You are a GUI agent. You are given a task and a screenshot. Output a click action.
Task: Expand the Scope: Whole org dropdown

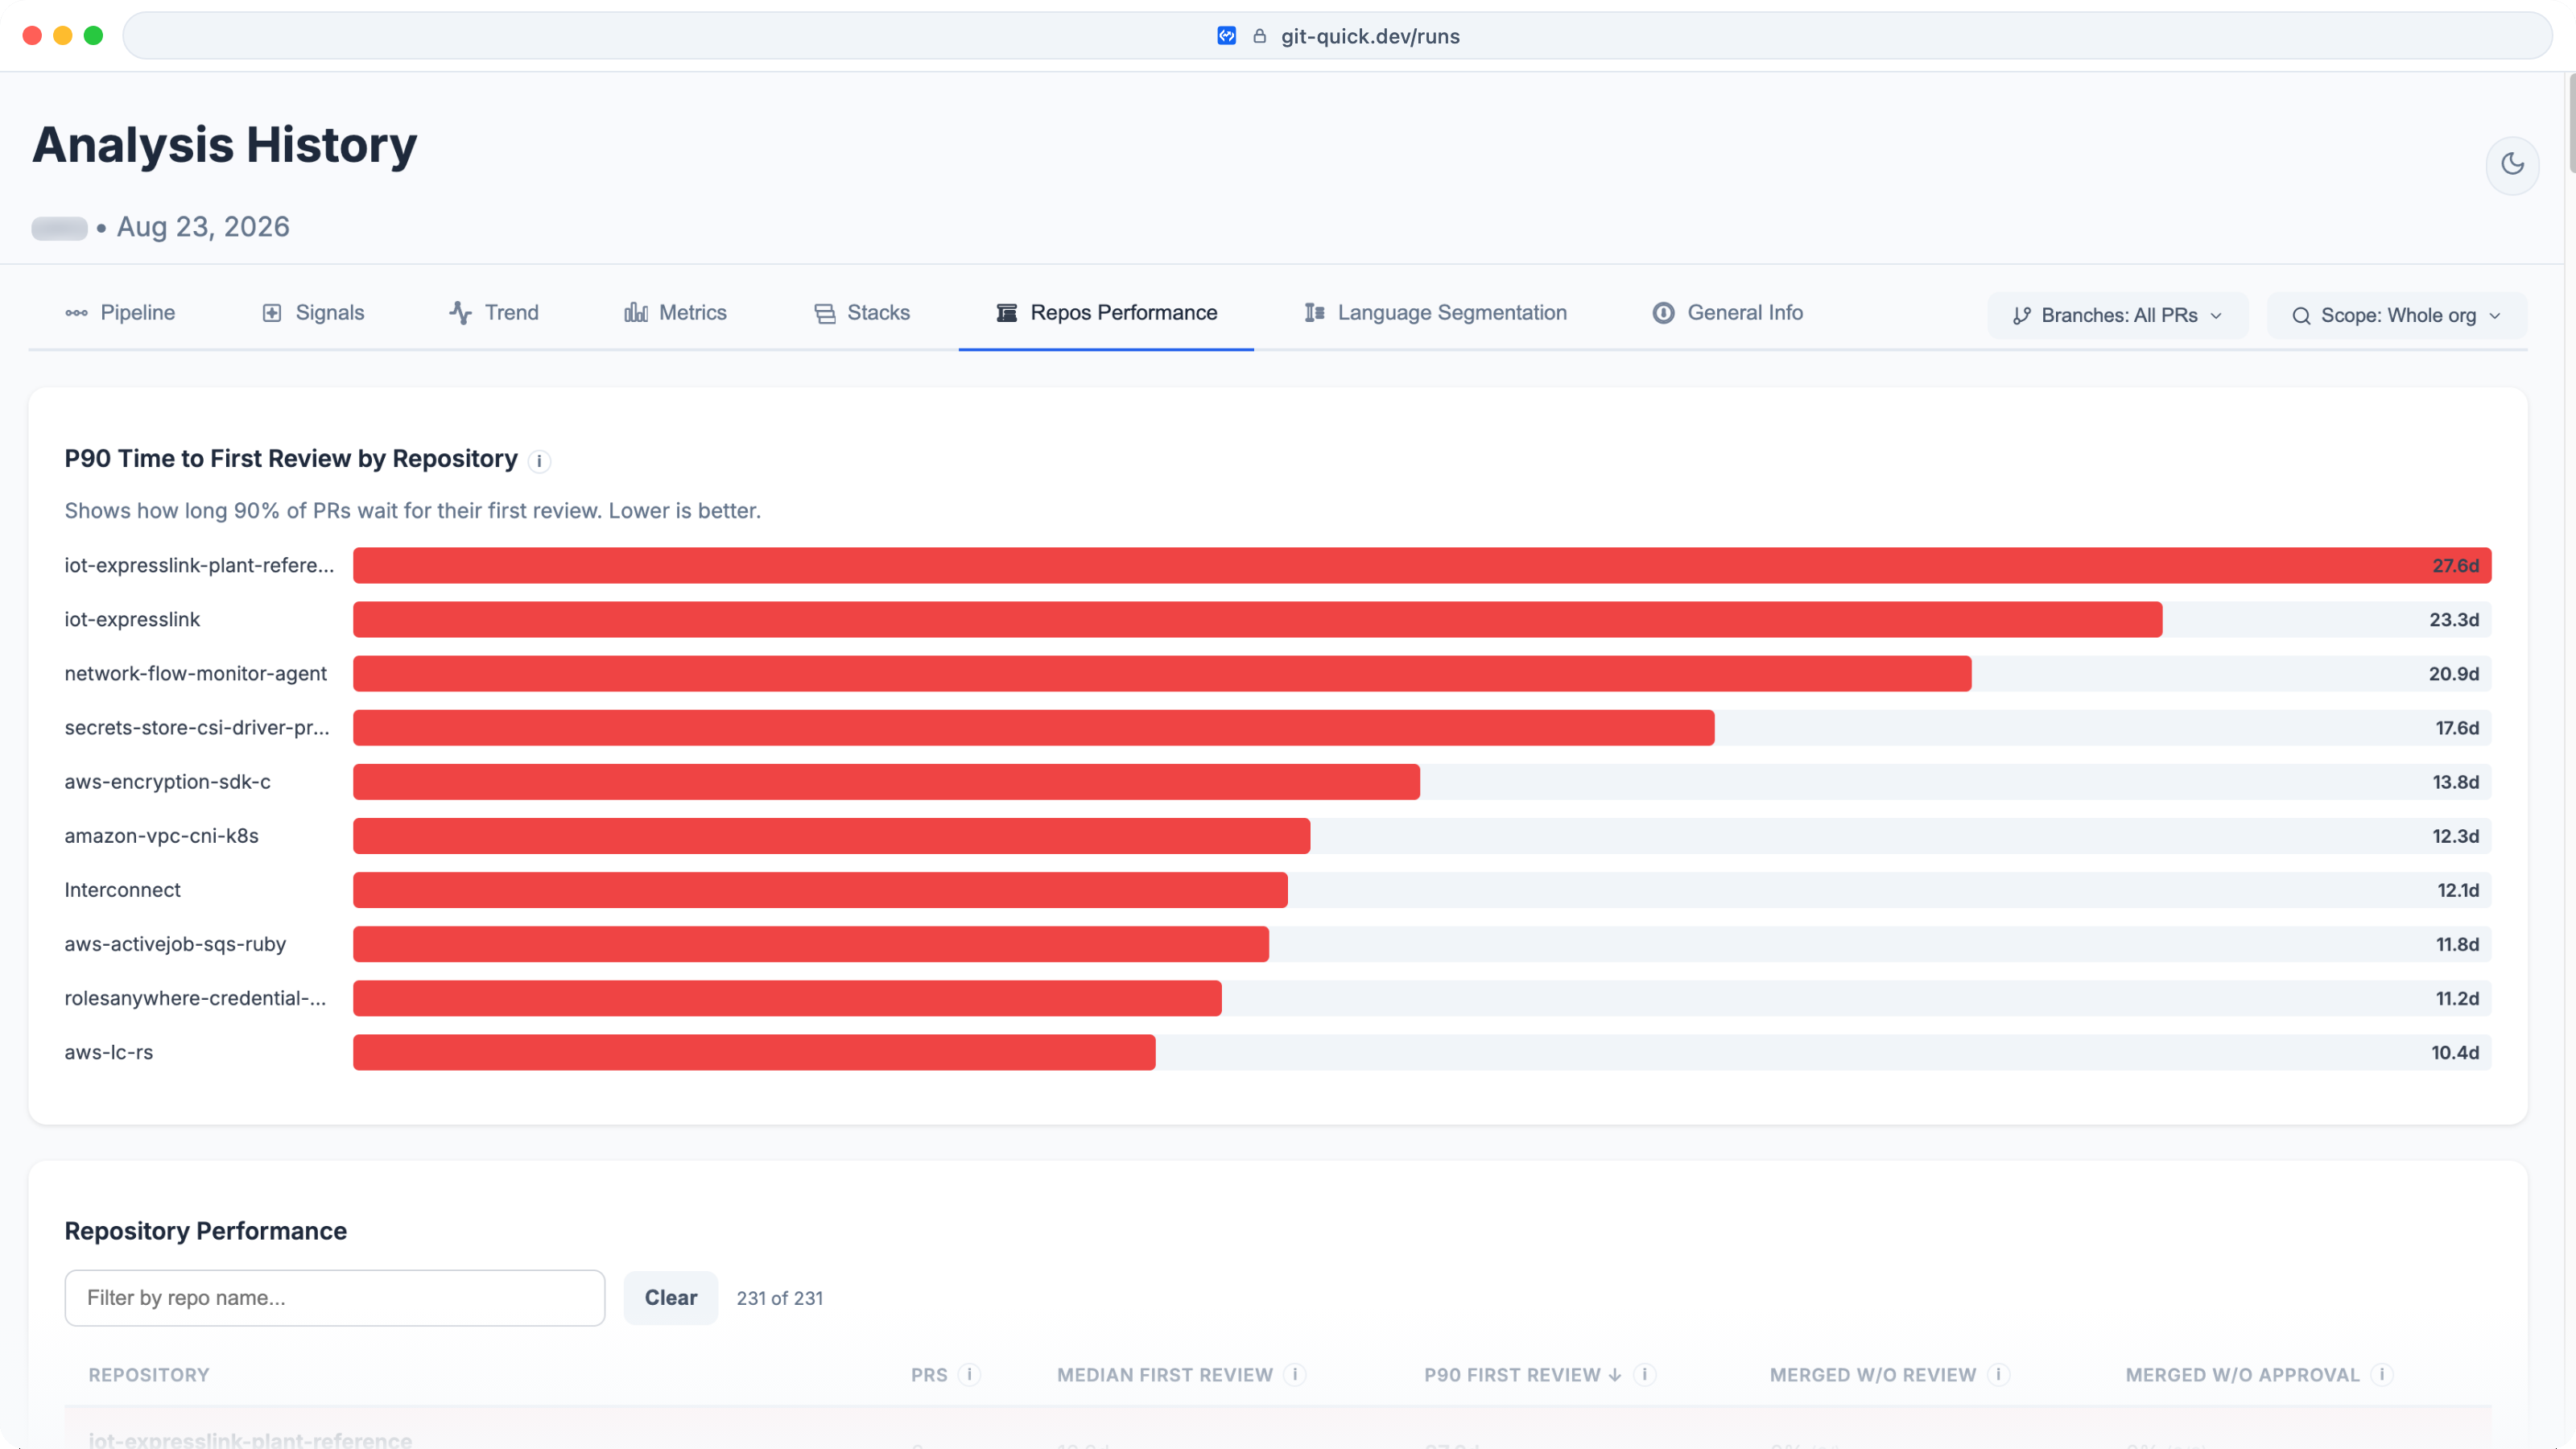tap(2396, 316)
